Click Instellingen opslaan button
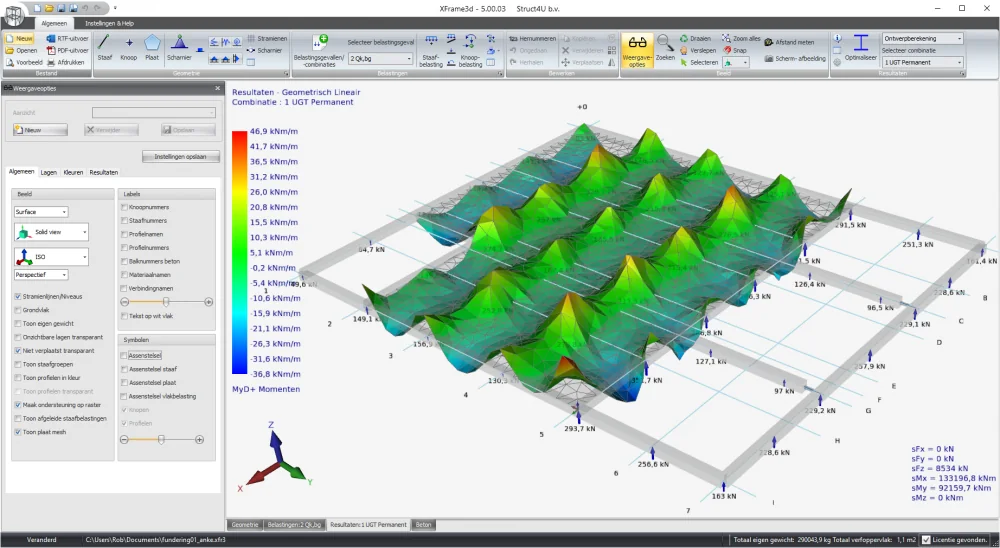The width and height of the screenshot is (1000, 548). (x=180, y=156)
